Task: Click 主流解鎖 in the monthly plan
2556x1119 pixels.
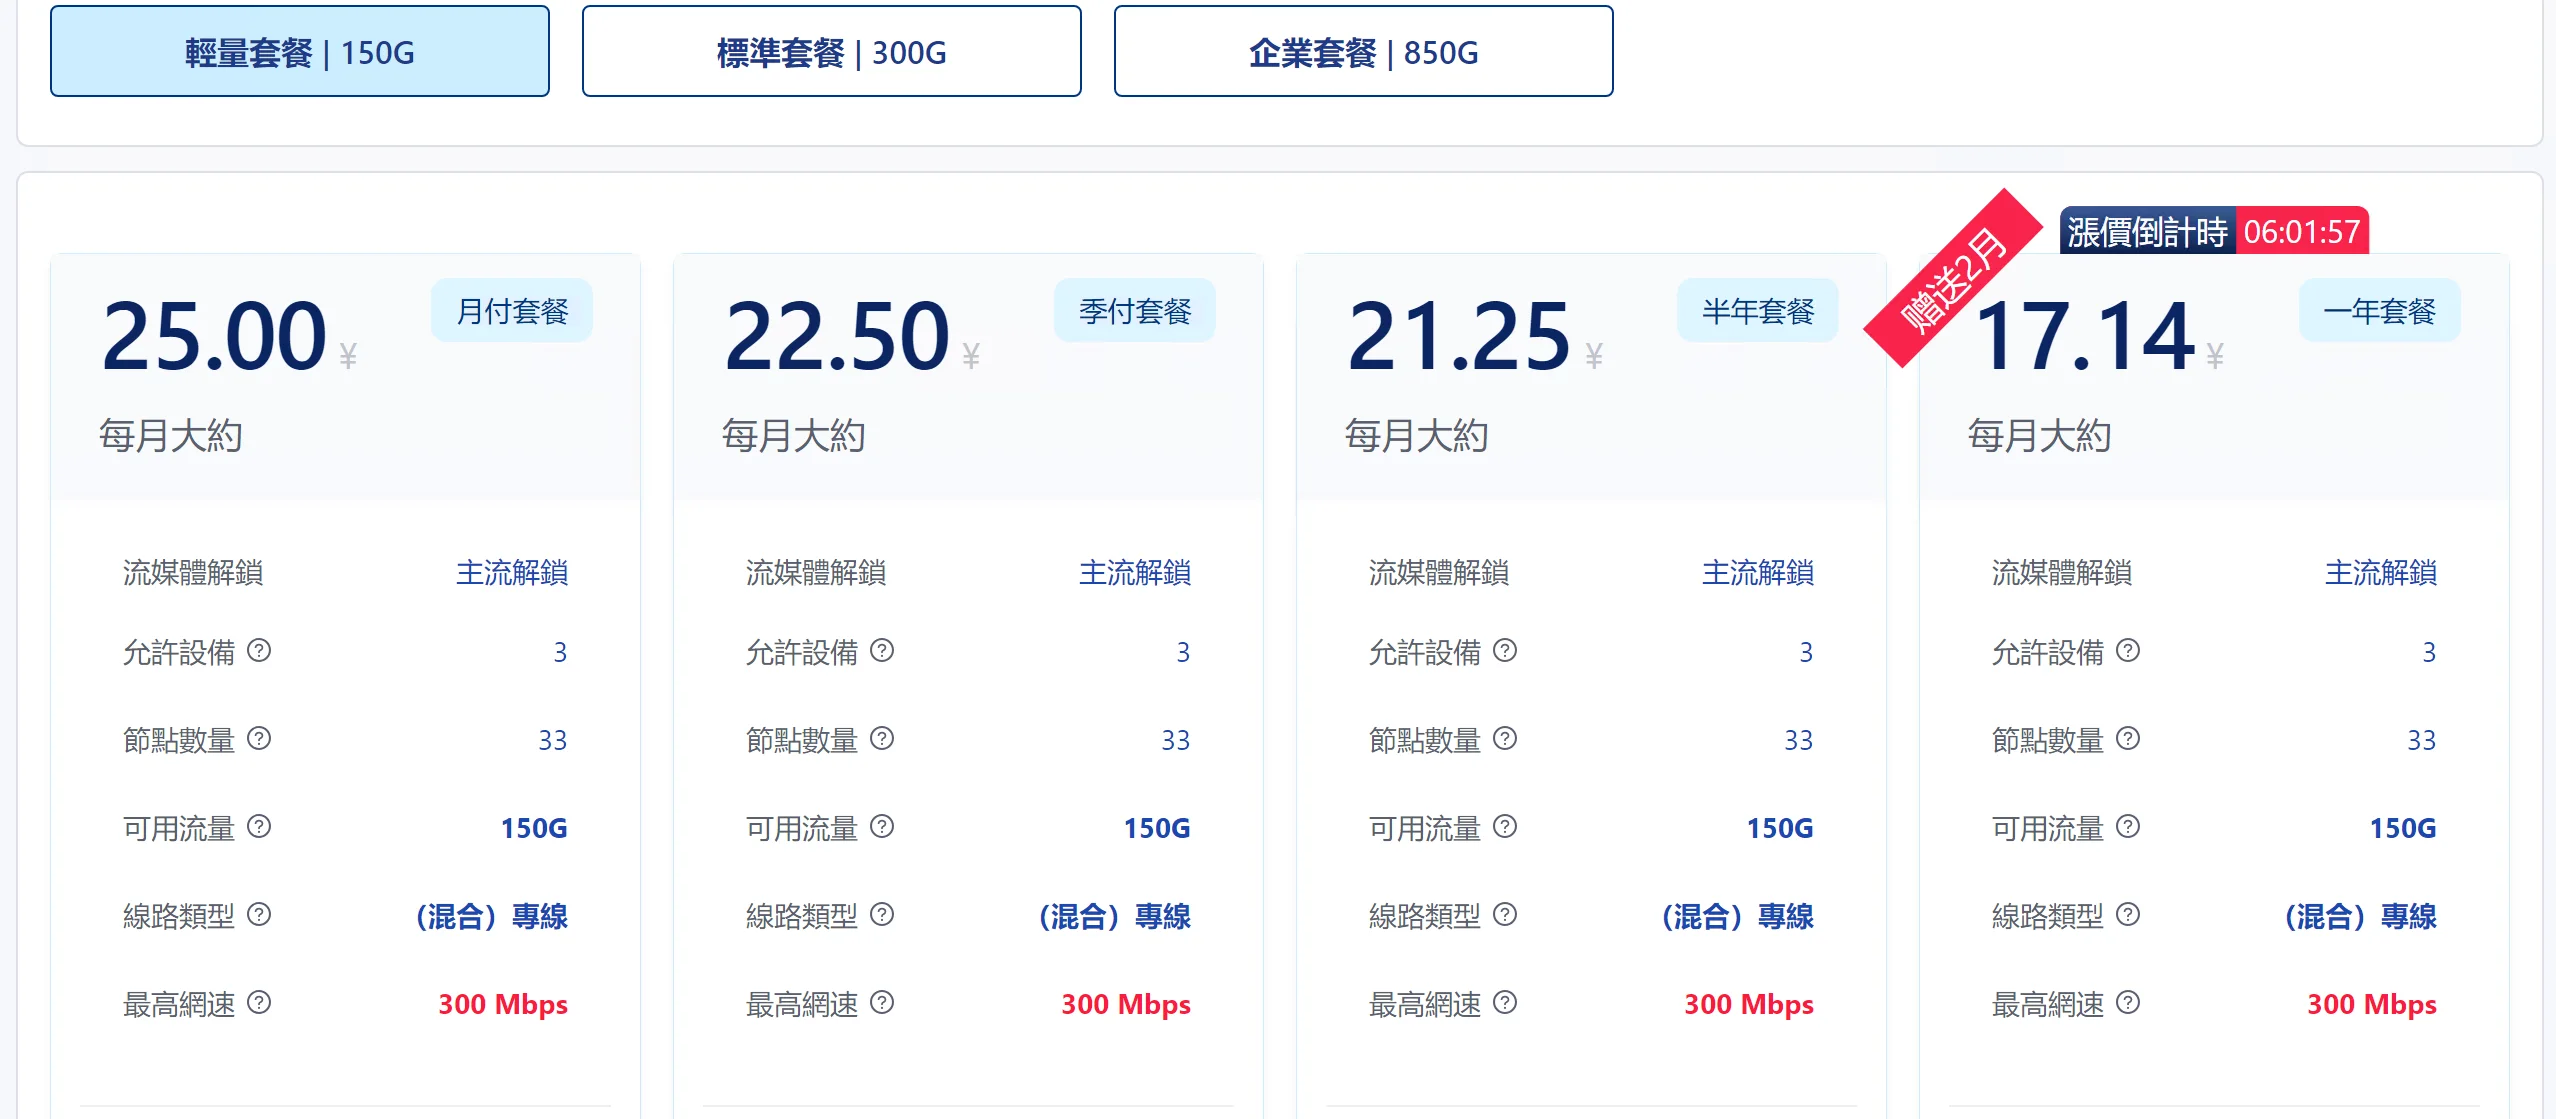Action: click(x=512, y=573)
